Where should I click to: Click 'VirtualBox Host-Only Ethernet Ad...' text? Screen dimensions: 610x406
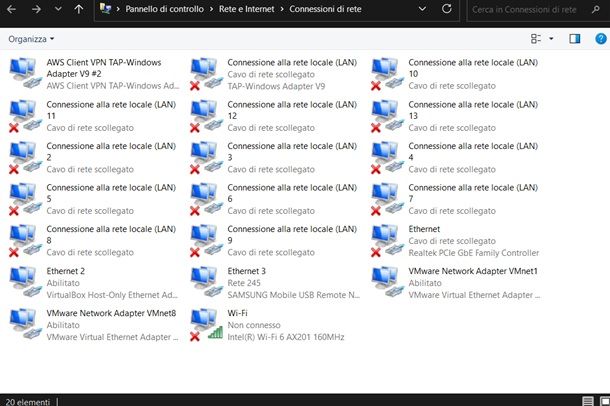pyautogui.click(x=112, y=295)
